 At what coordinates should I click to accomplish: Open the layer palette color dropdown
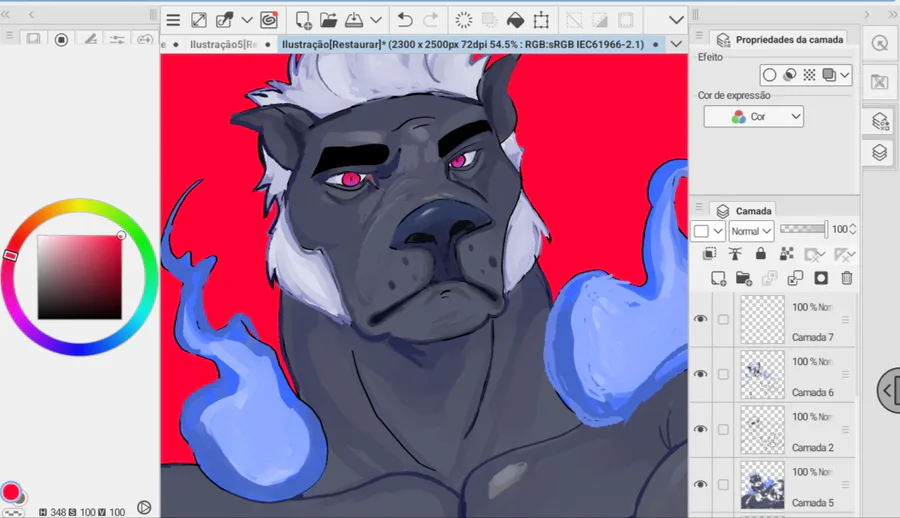[x=708, y=231]
